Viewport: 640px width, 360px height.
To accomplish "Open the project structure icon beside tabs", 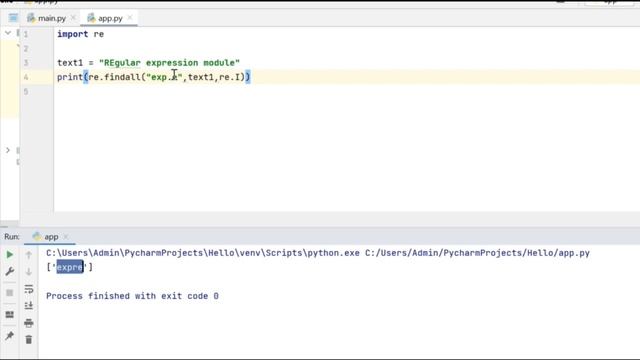I will click(13, 18).
